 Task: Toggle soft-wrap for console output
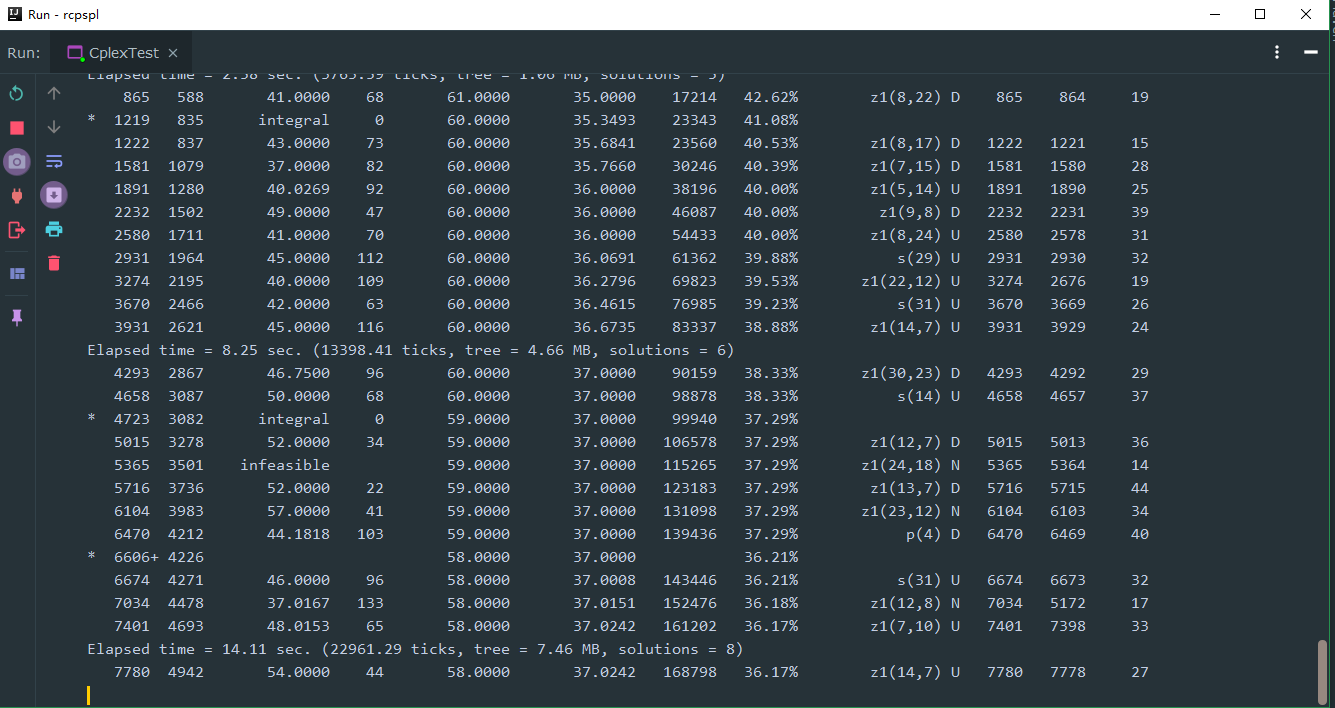[x=54, y=161]
